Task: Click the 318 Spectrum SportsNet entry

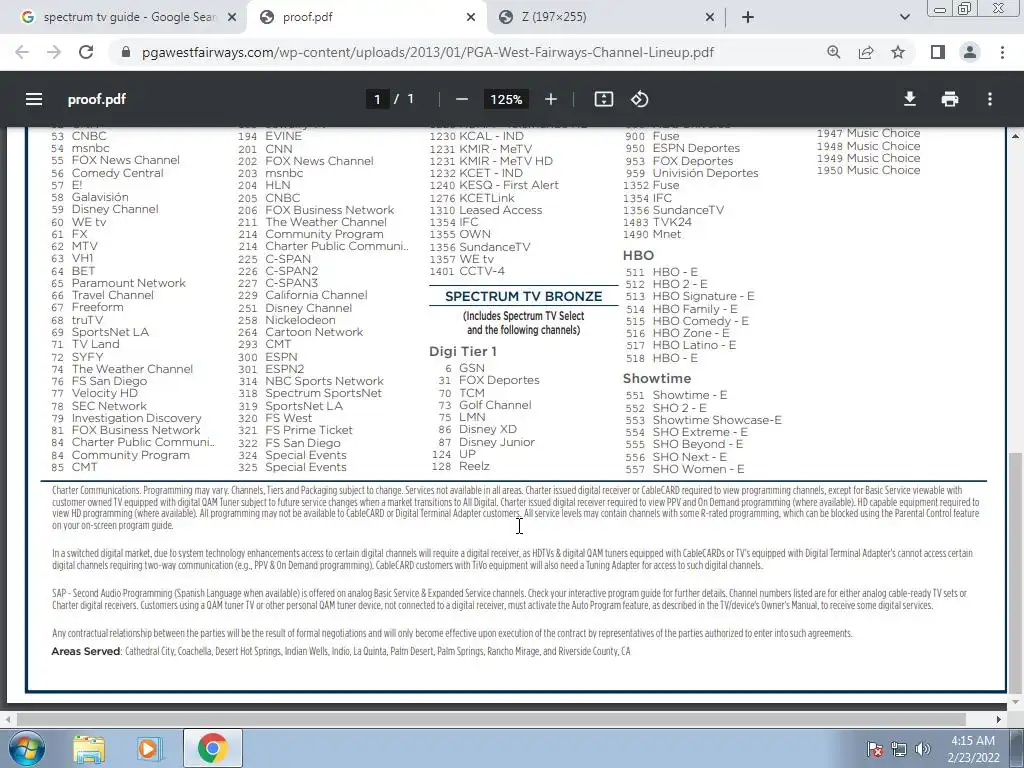Action: point(310,393)
